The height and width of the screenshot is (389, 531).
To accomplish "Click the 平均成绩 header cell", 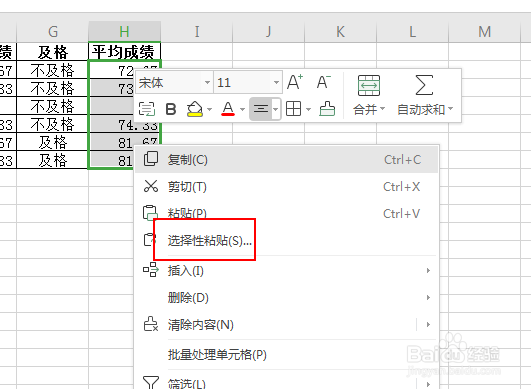I will [124, 52].
